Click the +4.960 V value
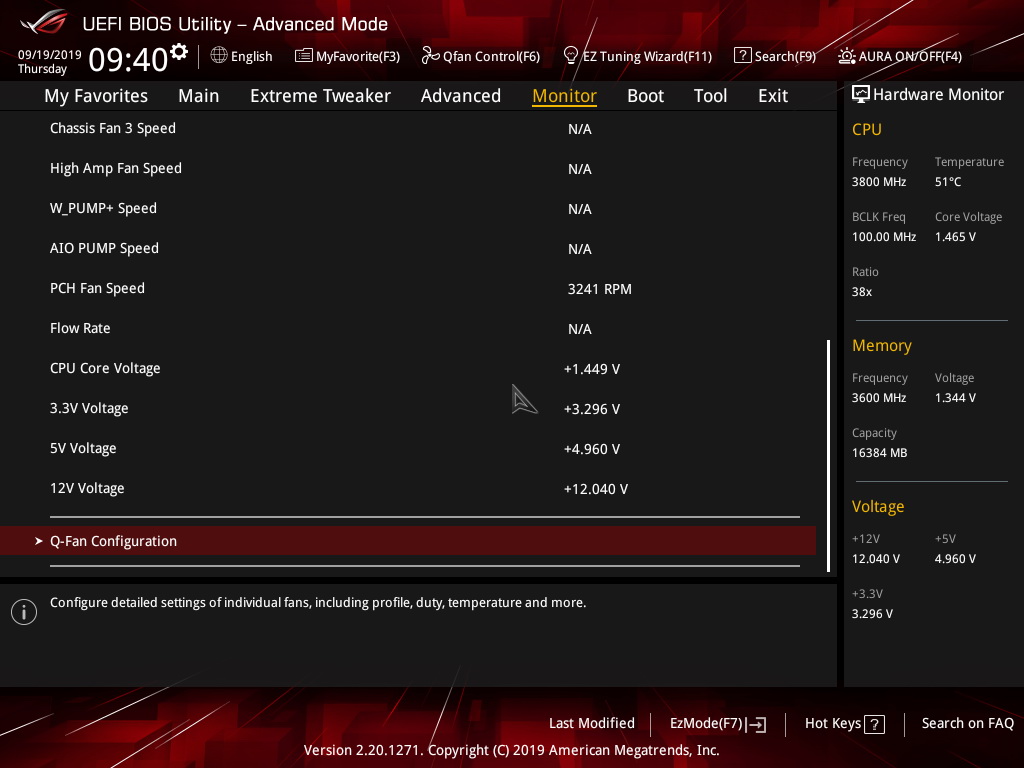1024x768 pixels. (x=592, y=449)
